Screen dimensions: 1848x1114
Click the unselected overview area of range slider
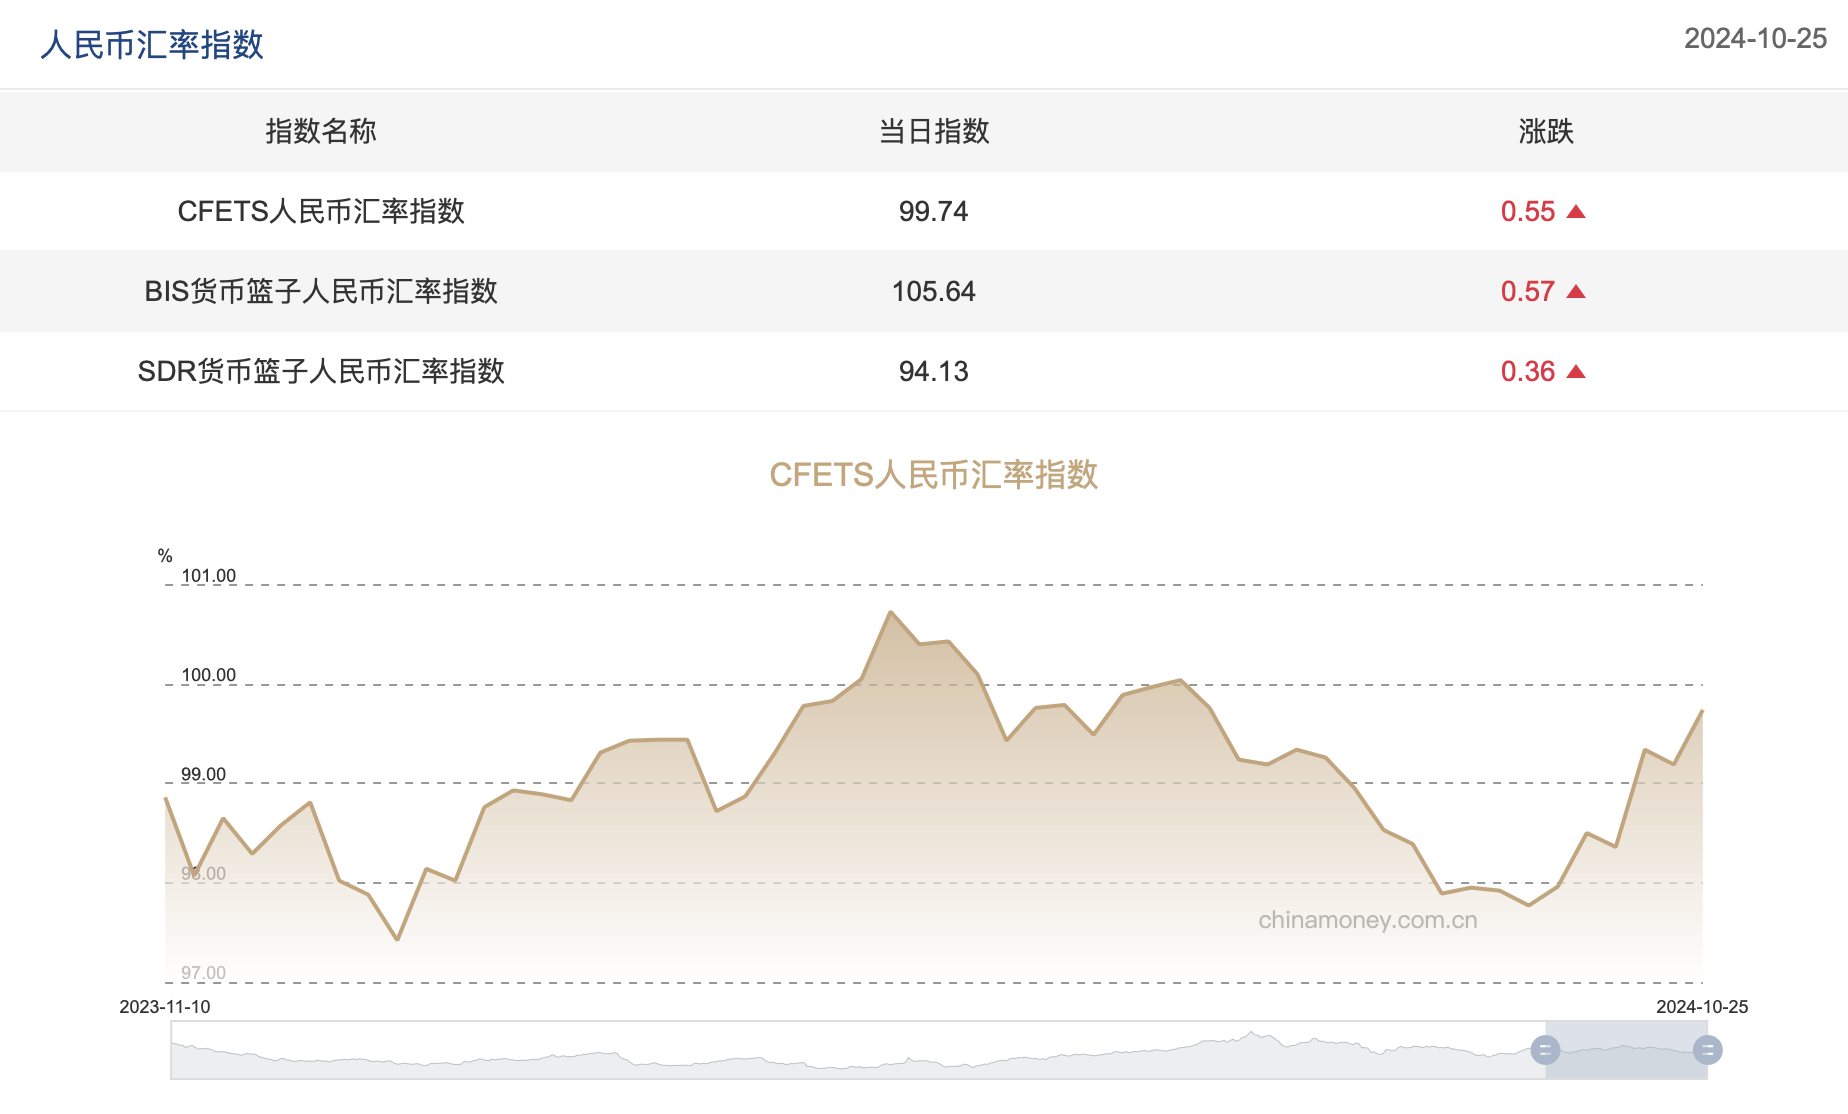[858, 1050]
